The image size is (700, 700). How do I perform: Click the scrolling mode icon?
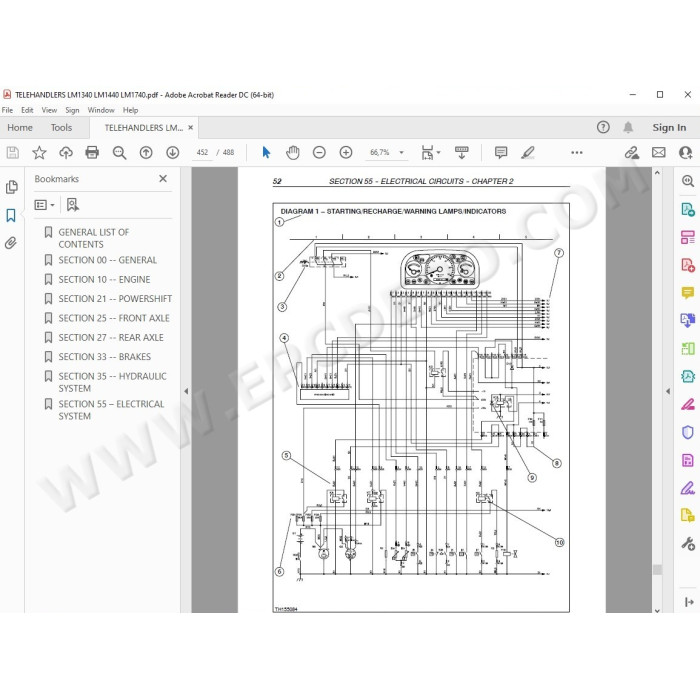tap(462, 153)
